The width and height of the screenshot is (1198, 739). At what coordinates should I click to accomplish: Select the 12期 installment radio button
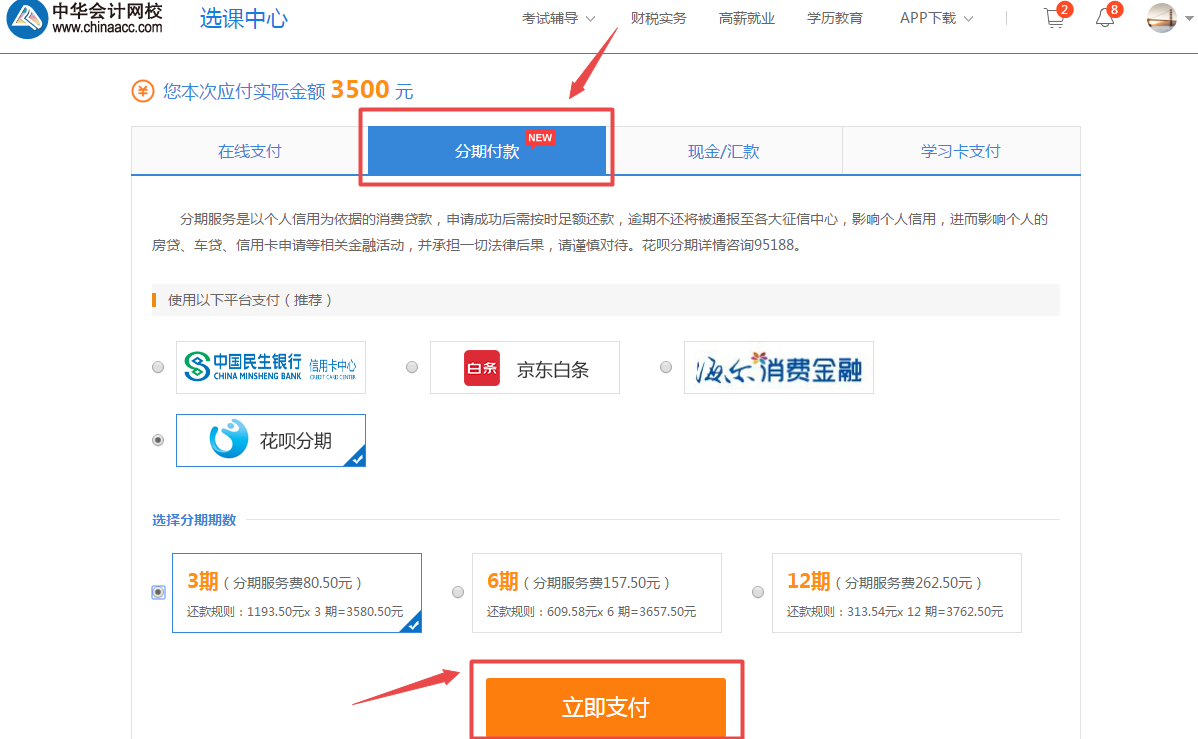[x=758, y=592]
